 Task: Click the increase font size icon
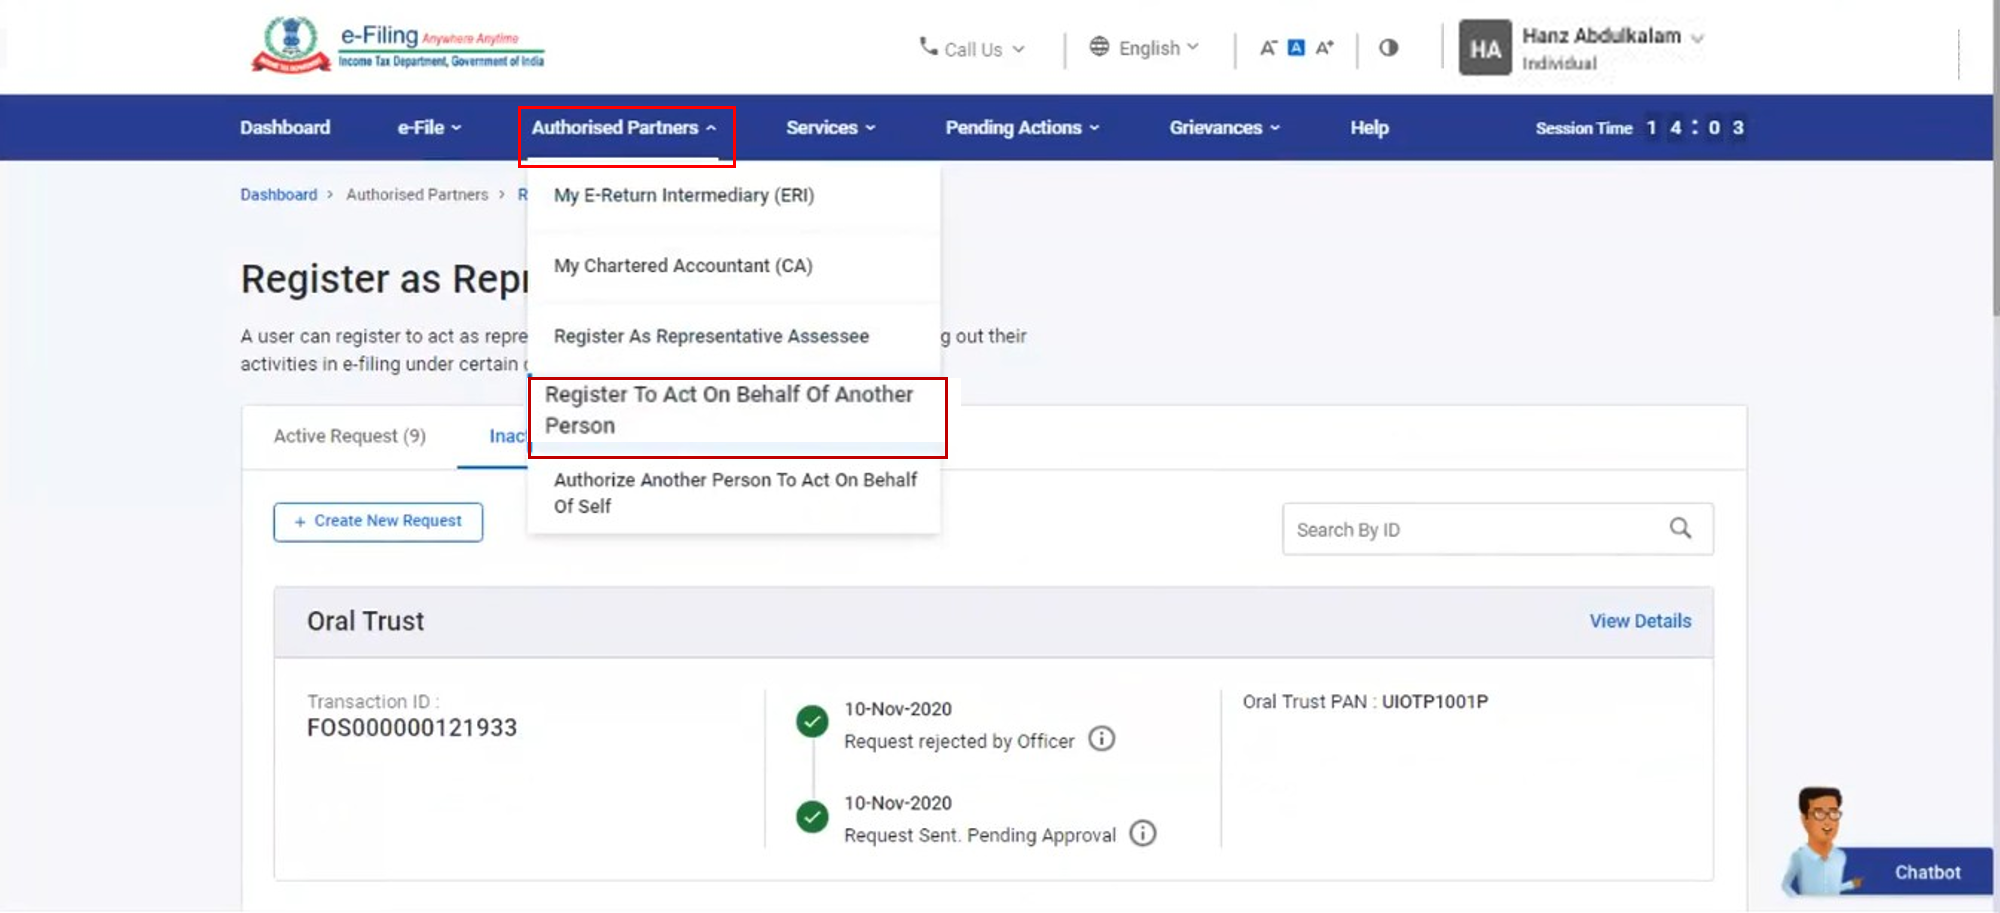[1325, 48]
